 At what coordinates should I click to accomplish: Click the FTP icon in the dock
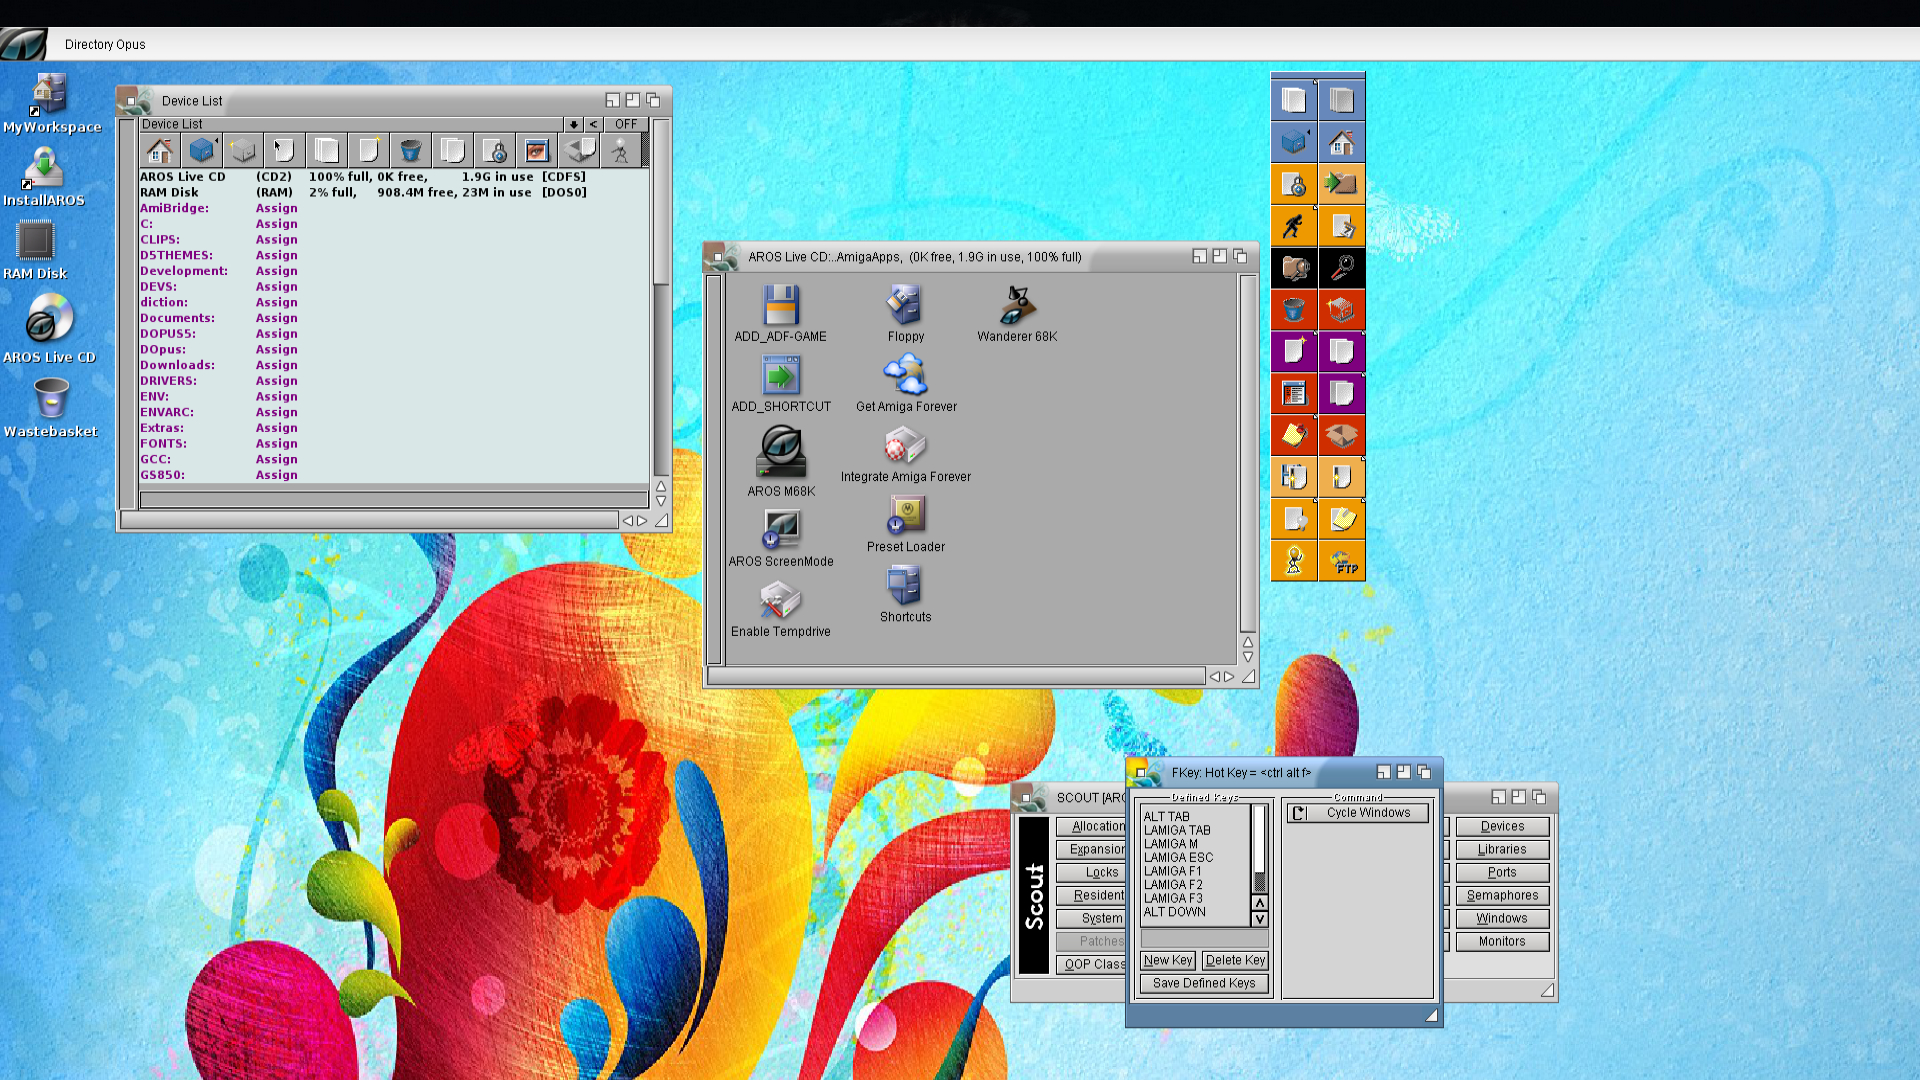pos(1342,561)
